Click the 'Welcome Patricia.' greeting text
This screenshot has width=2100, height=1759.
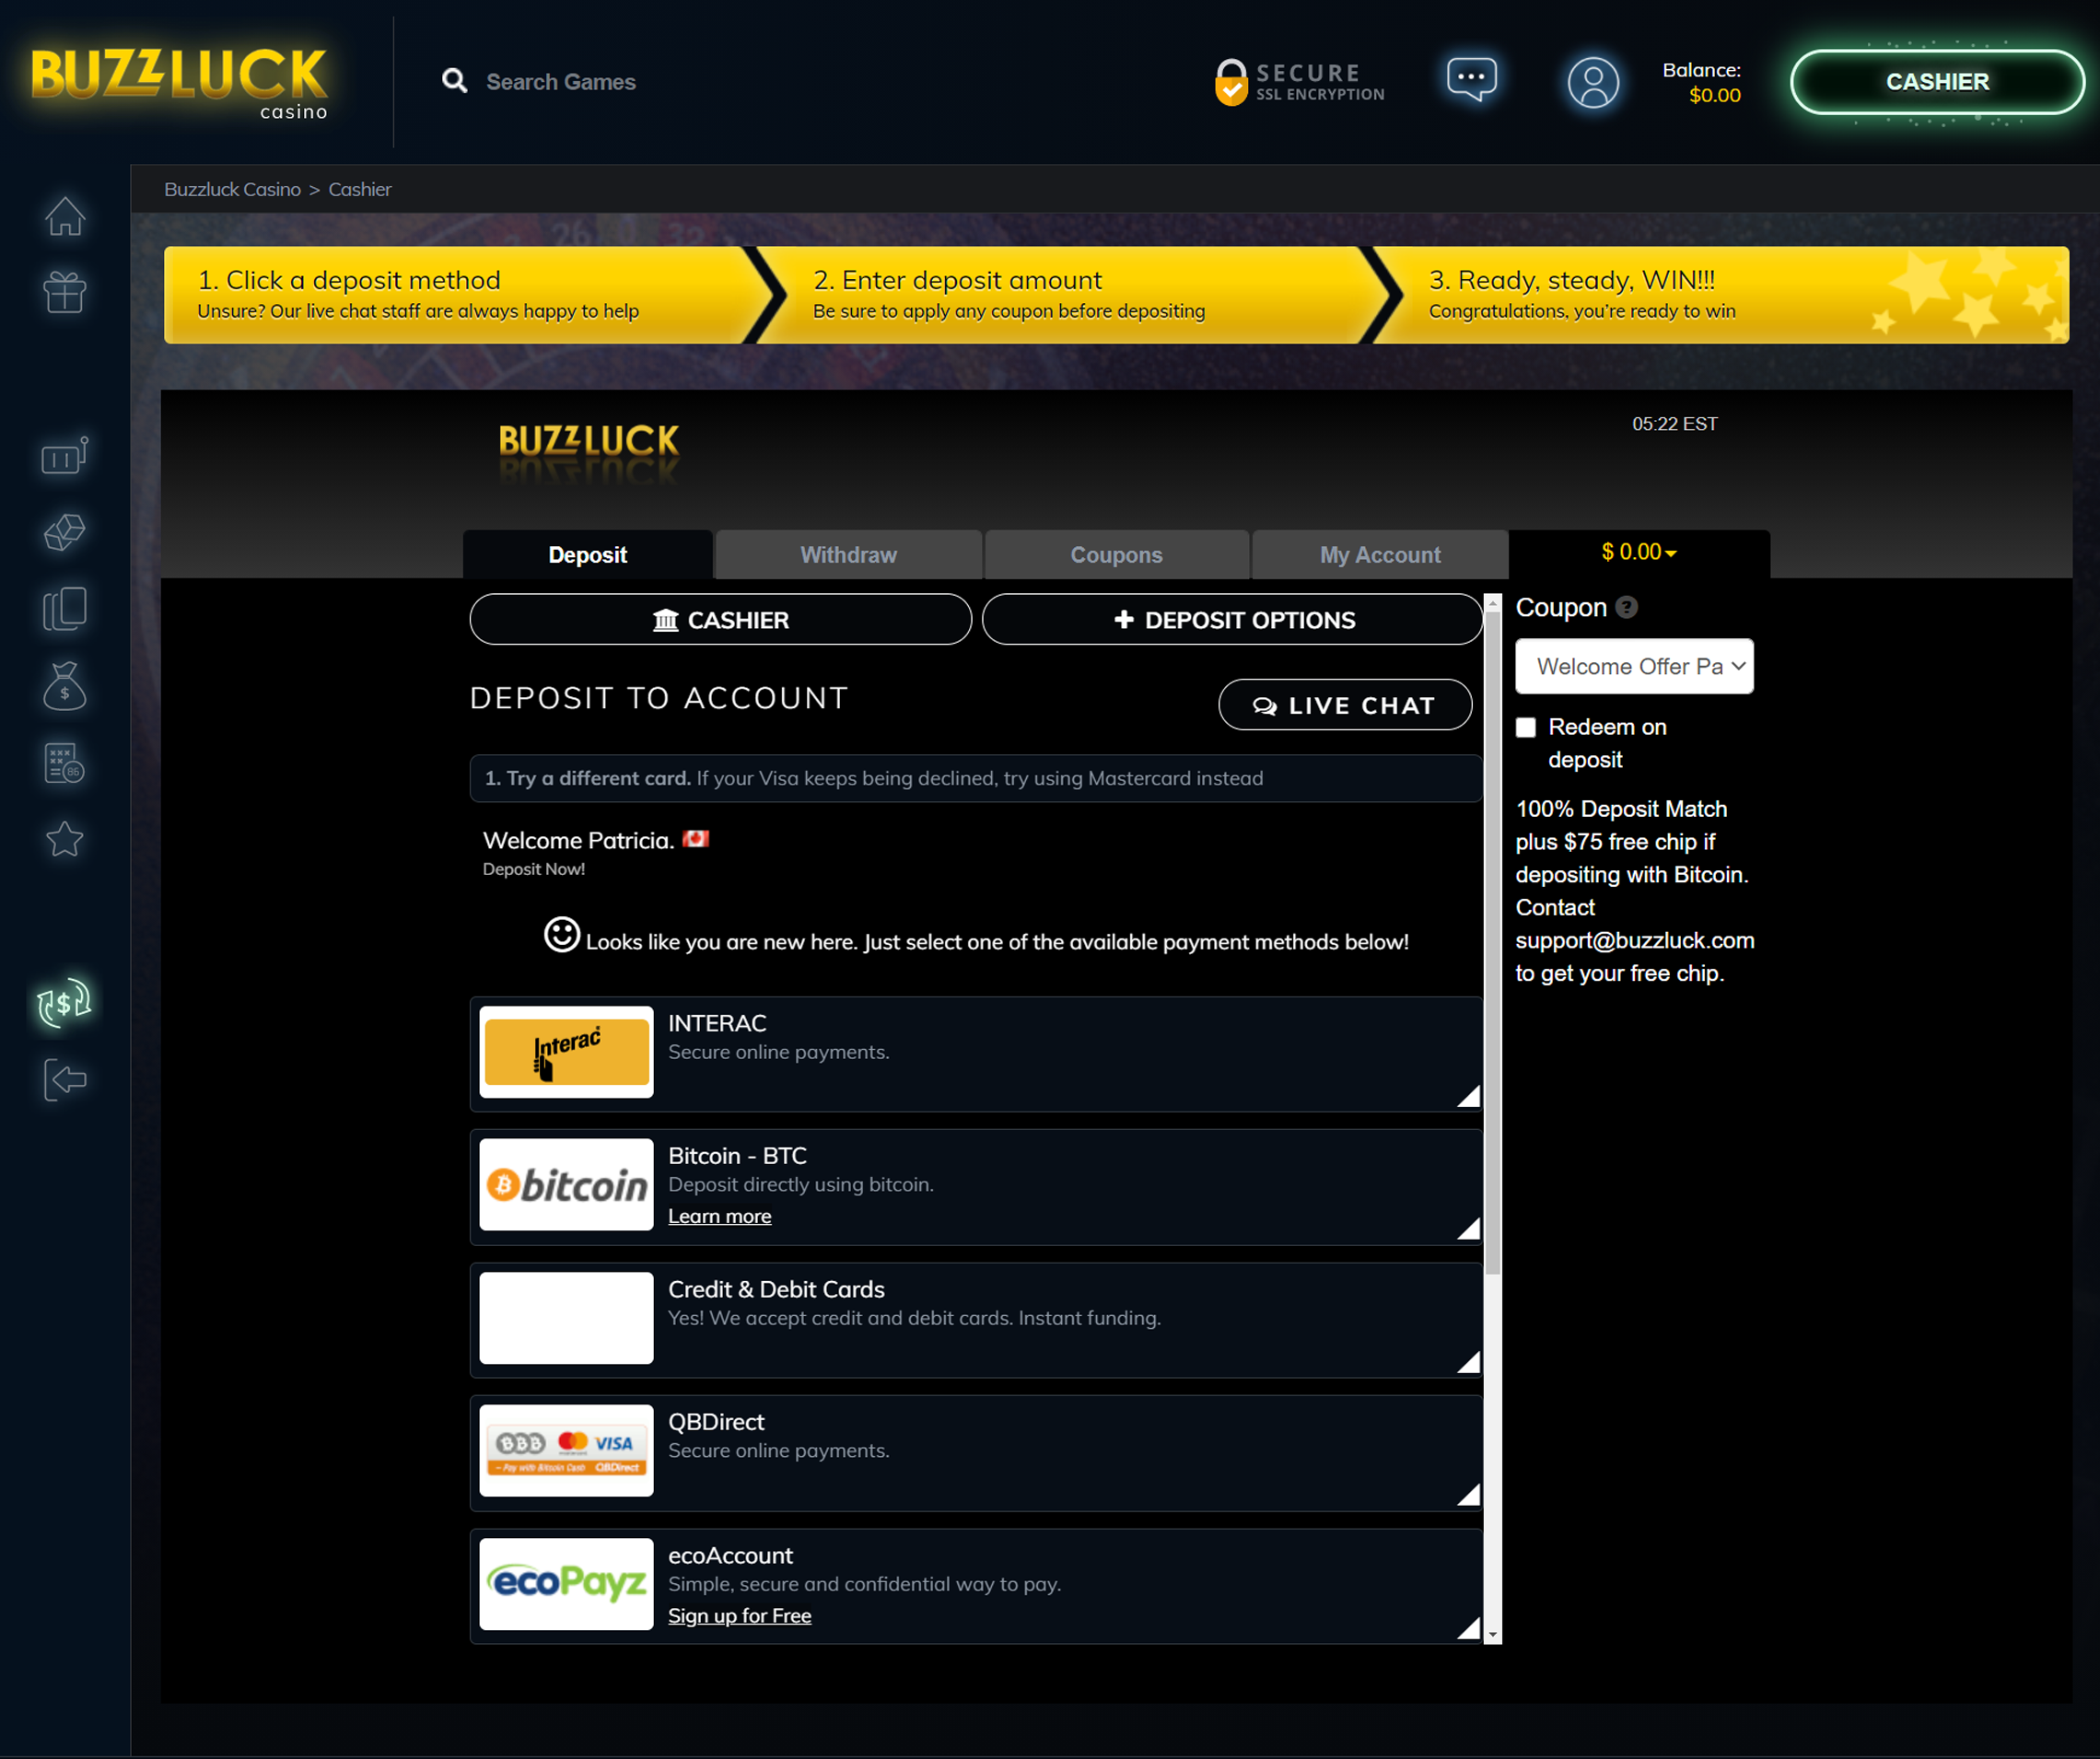coord(578,840)
